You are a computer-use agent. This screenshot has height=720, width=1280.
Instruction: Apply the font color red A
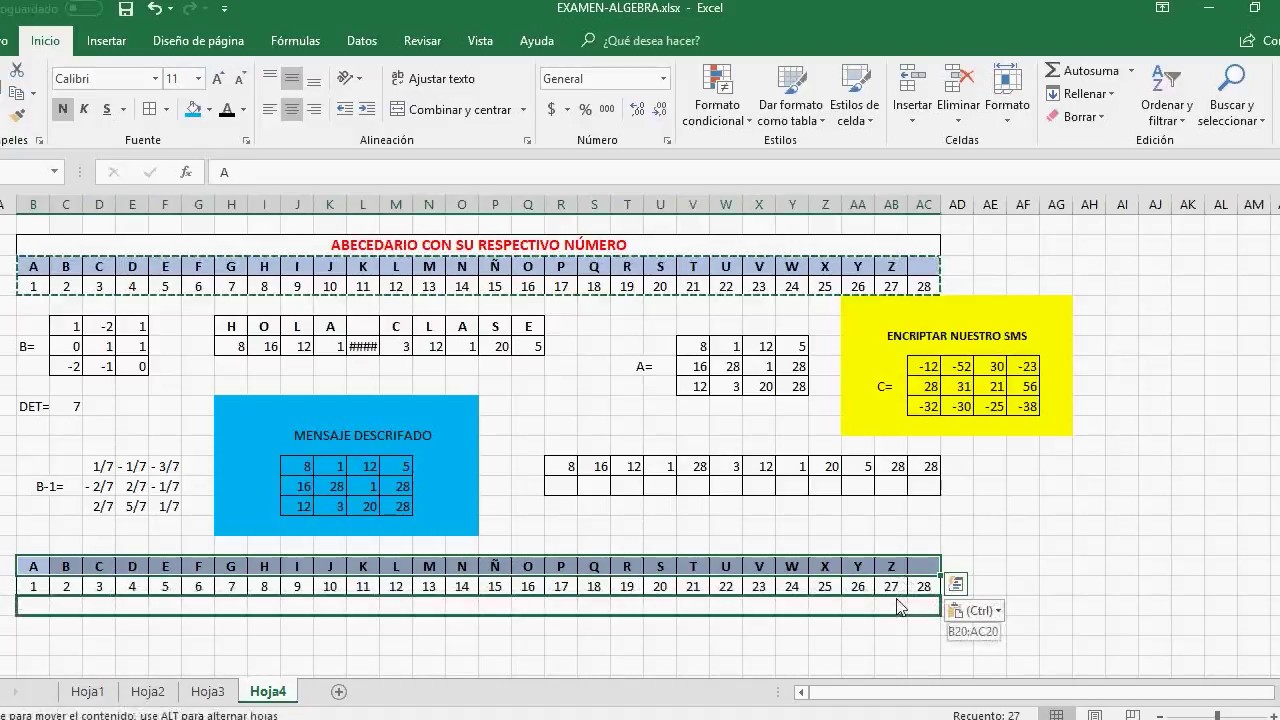click(227, 109)
